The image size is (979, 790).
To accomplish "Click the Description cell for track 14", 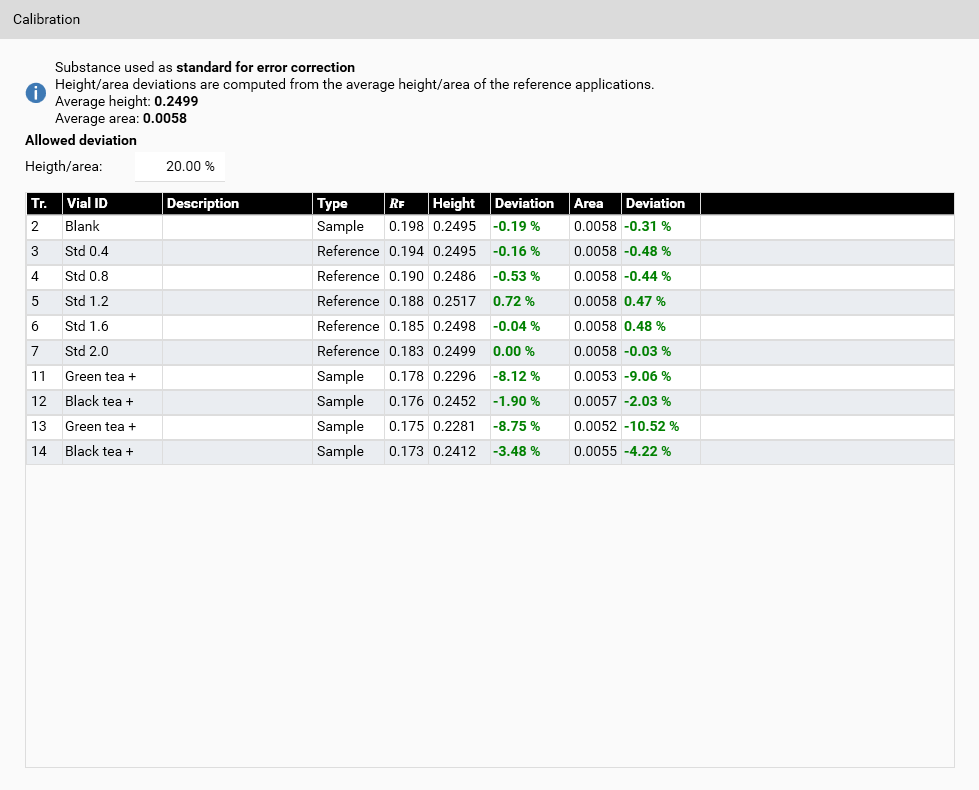I will [236, 451].
